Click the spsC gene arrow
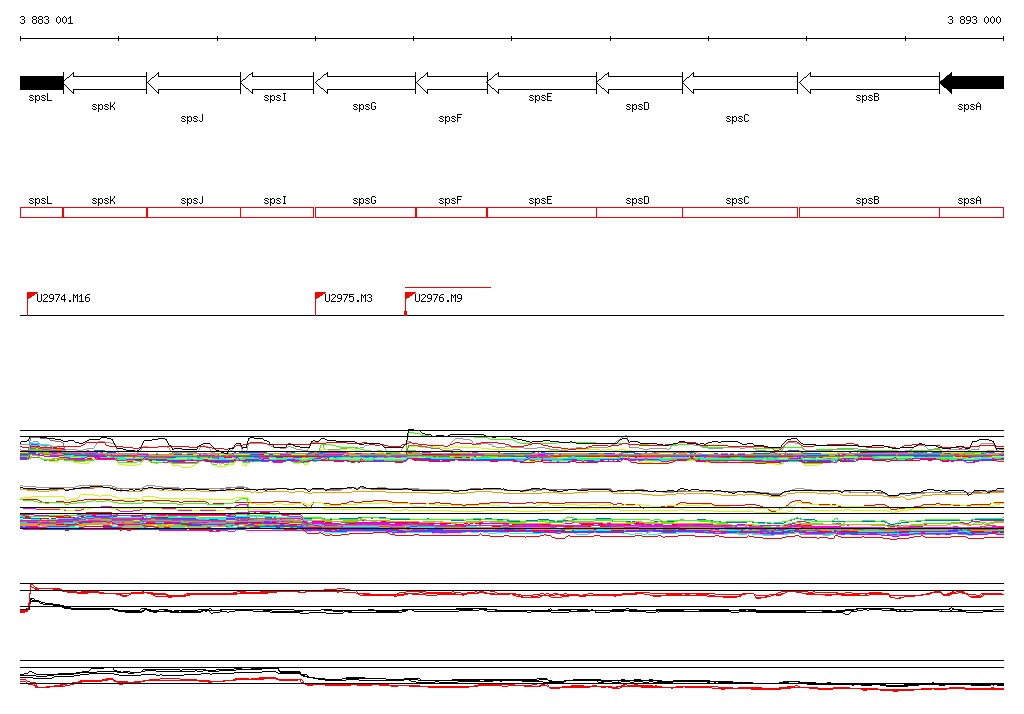1024x714 pixels. (740, 83)
